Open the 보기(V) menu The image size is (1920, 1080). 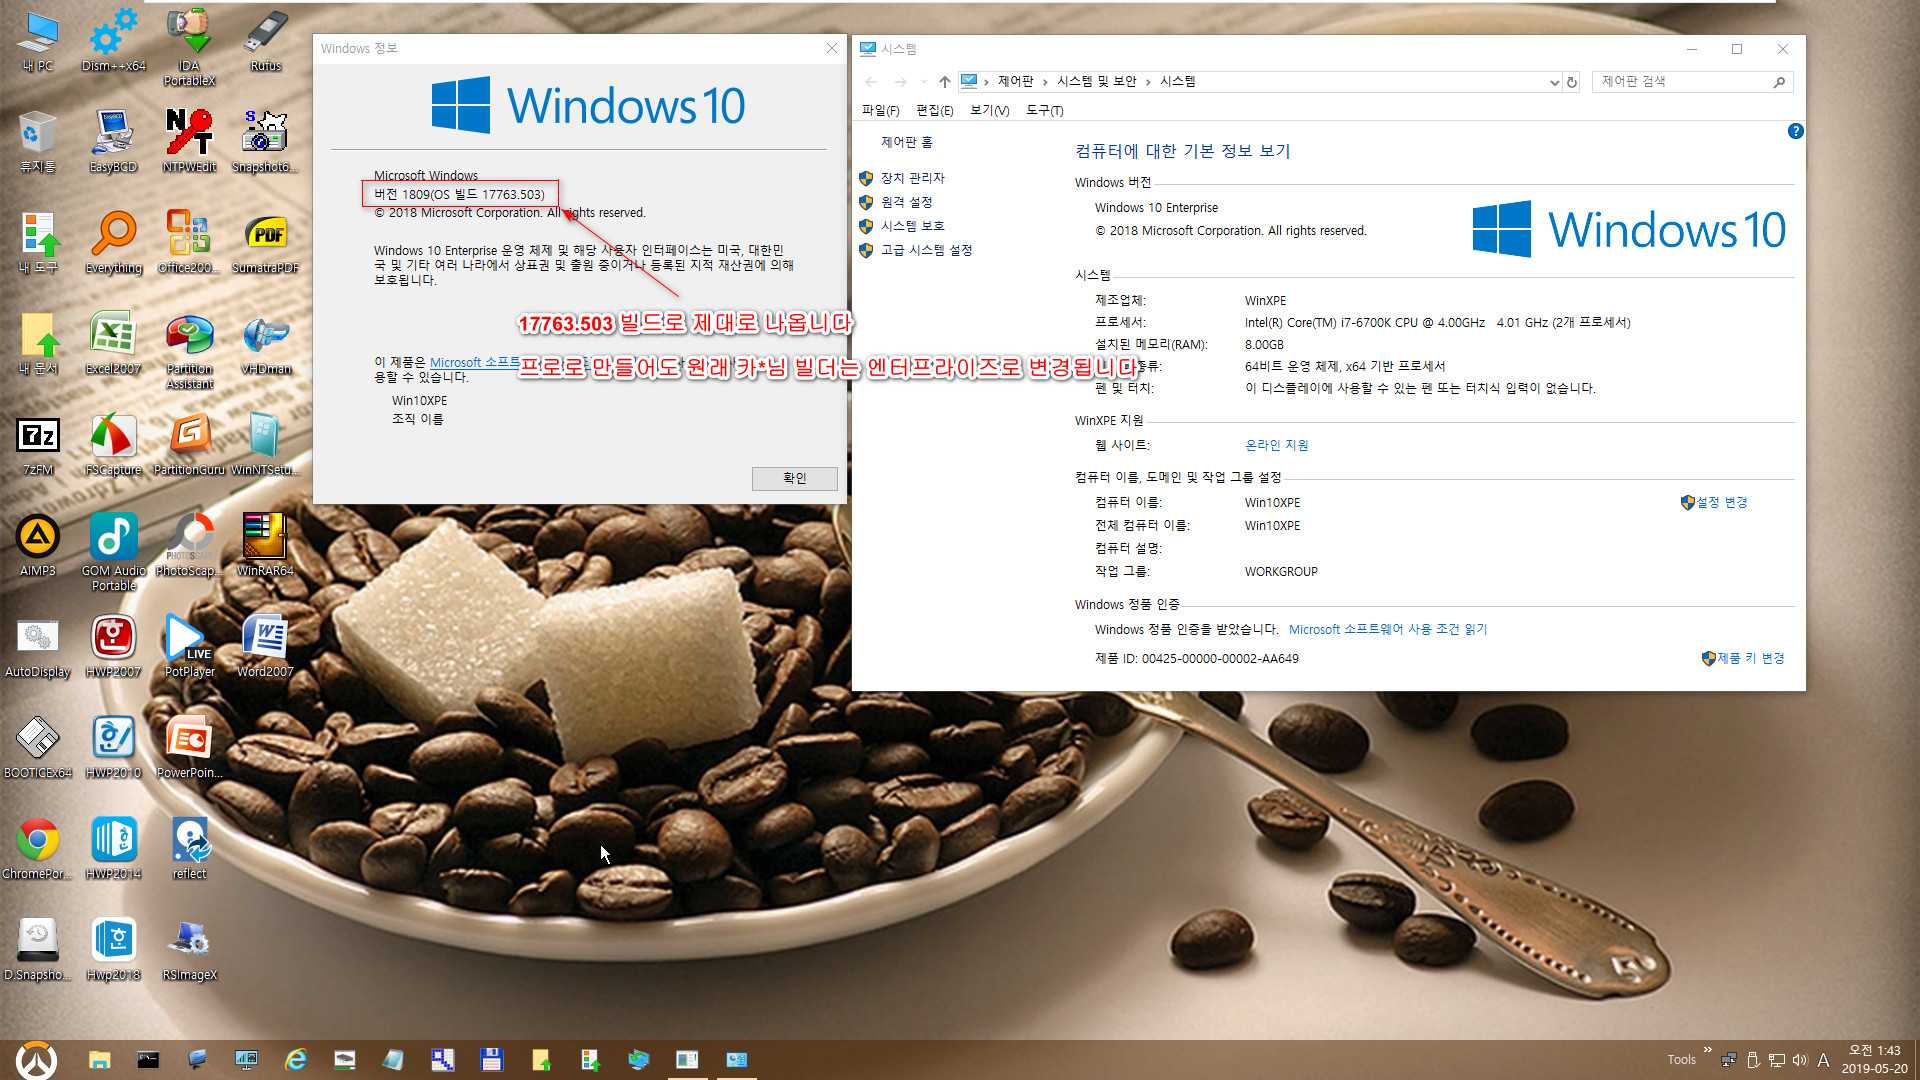click(x=989, y=110)
